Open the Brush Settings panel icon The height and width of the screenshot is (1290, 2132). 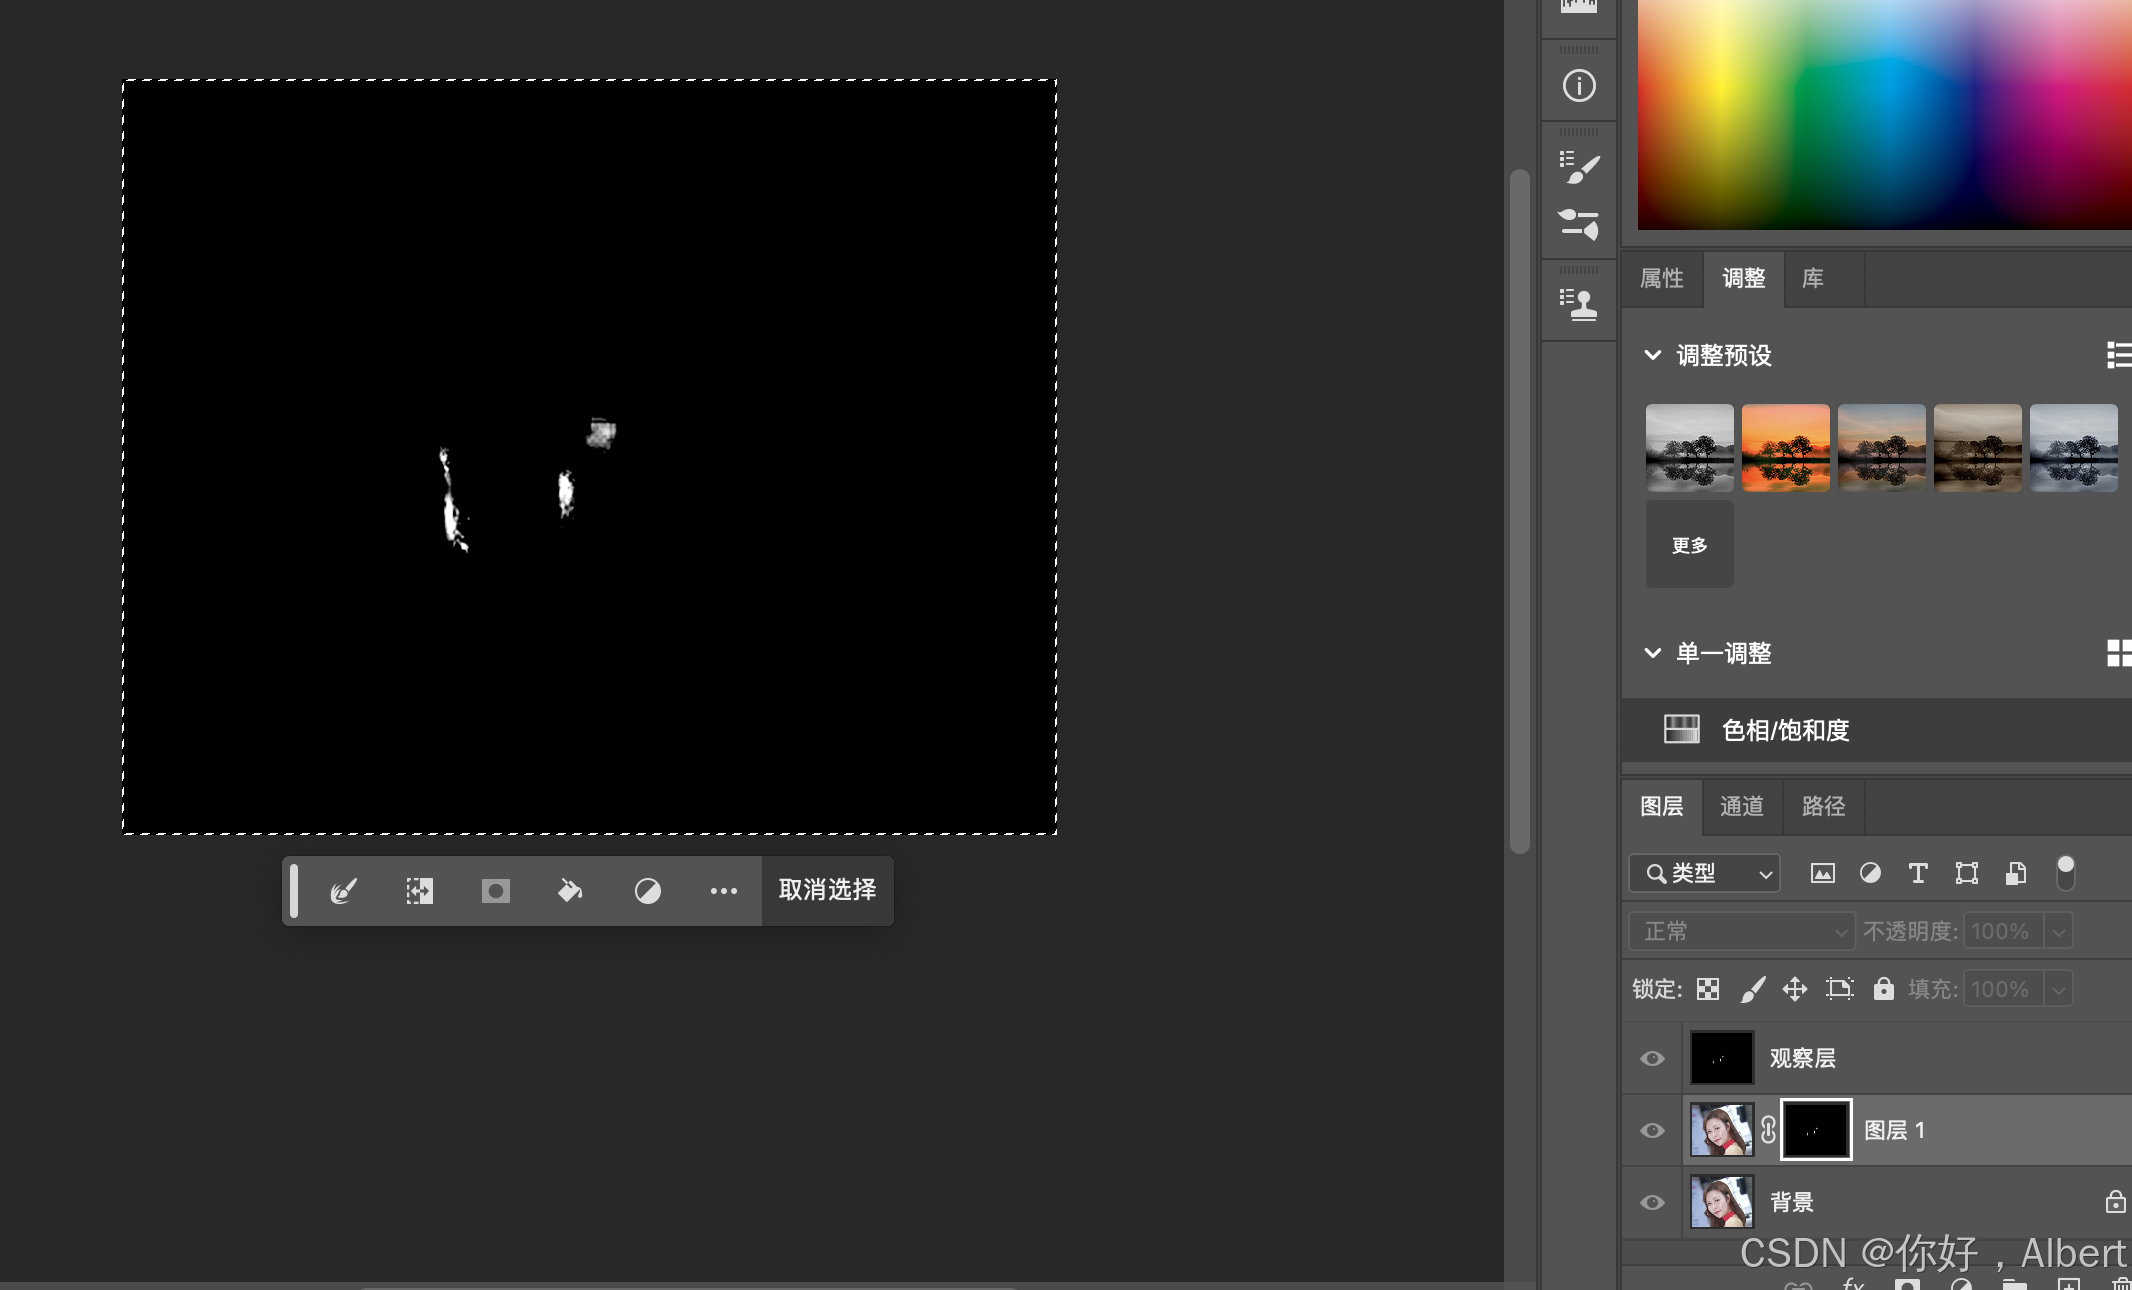coord(1579,167)
